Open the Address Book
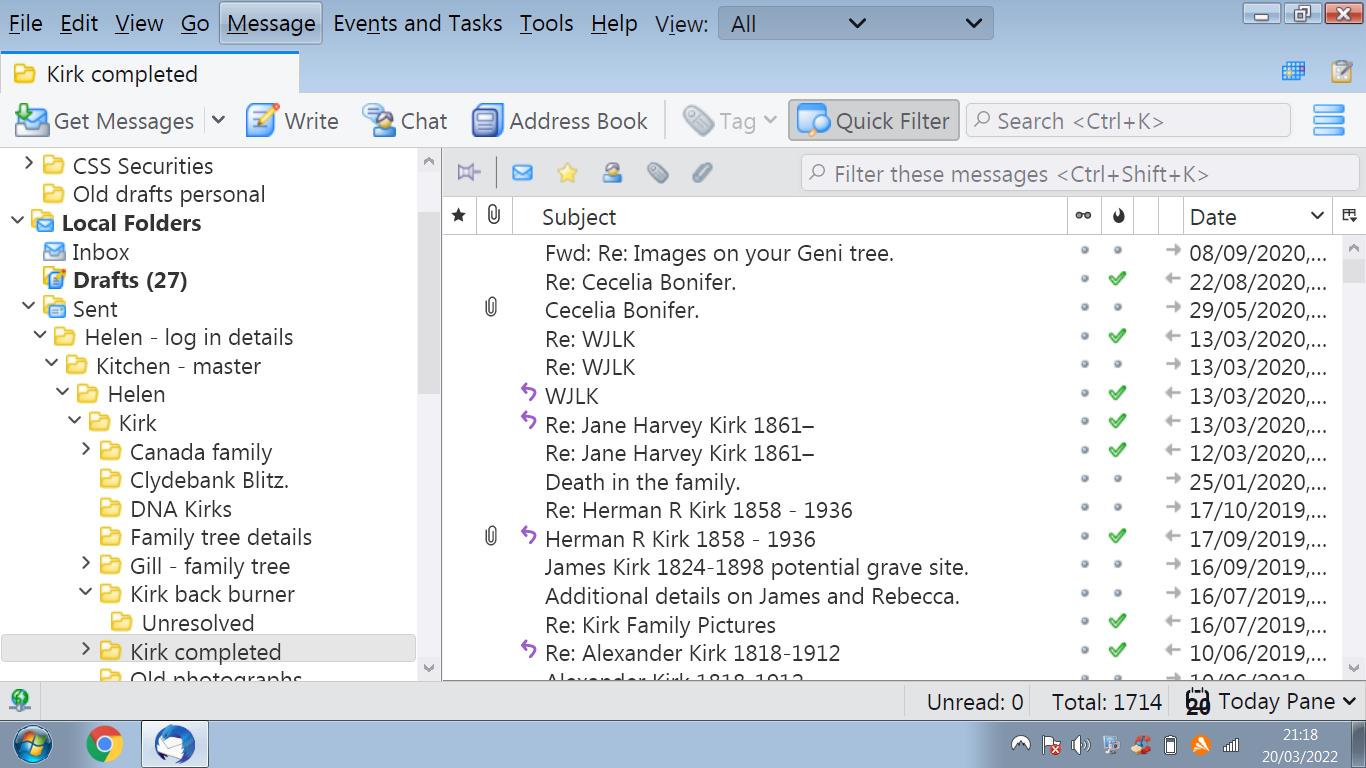1366x768 pixels. 560,121
